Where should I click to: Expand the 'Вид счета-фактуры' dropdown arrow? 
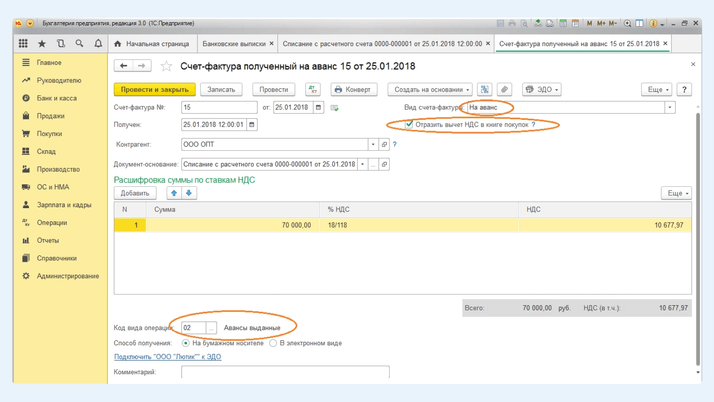click(x=670, y=107)
